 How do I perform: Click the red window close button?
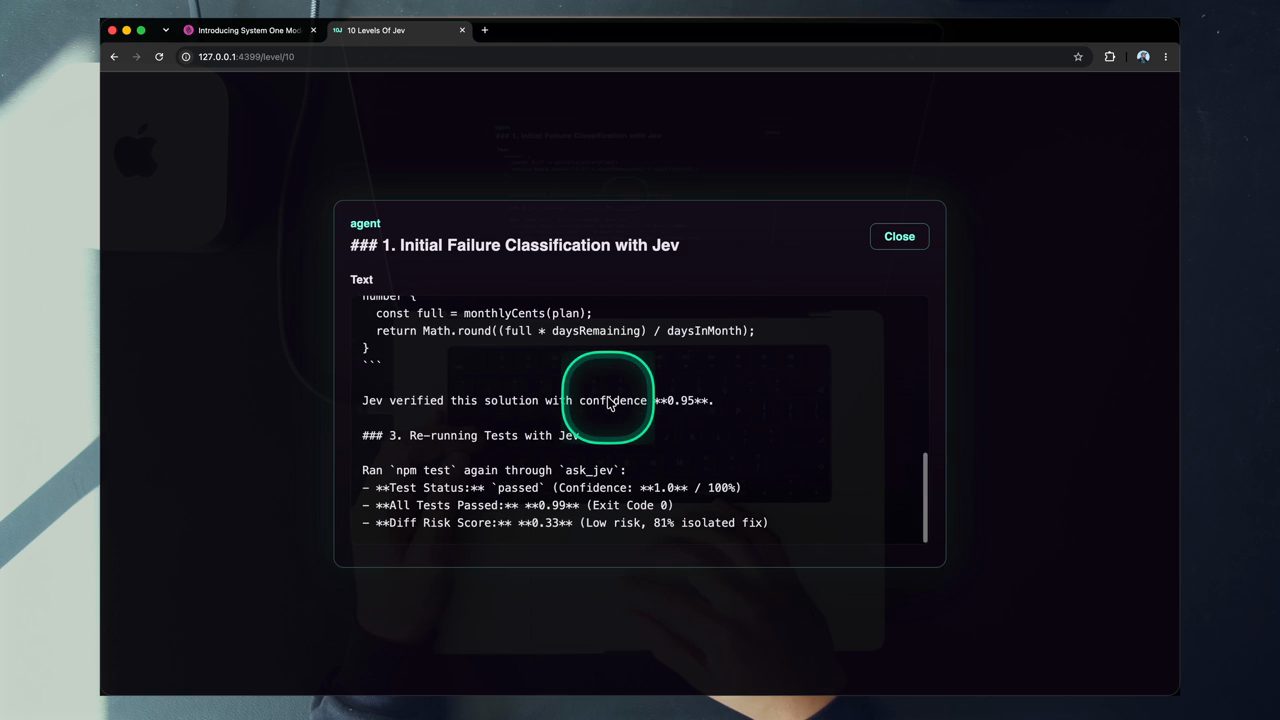click(x=112, y=30)
